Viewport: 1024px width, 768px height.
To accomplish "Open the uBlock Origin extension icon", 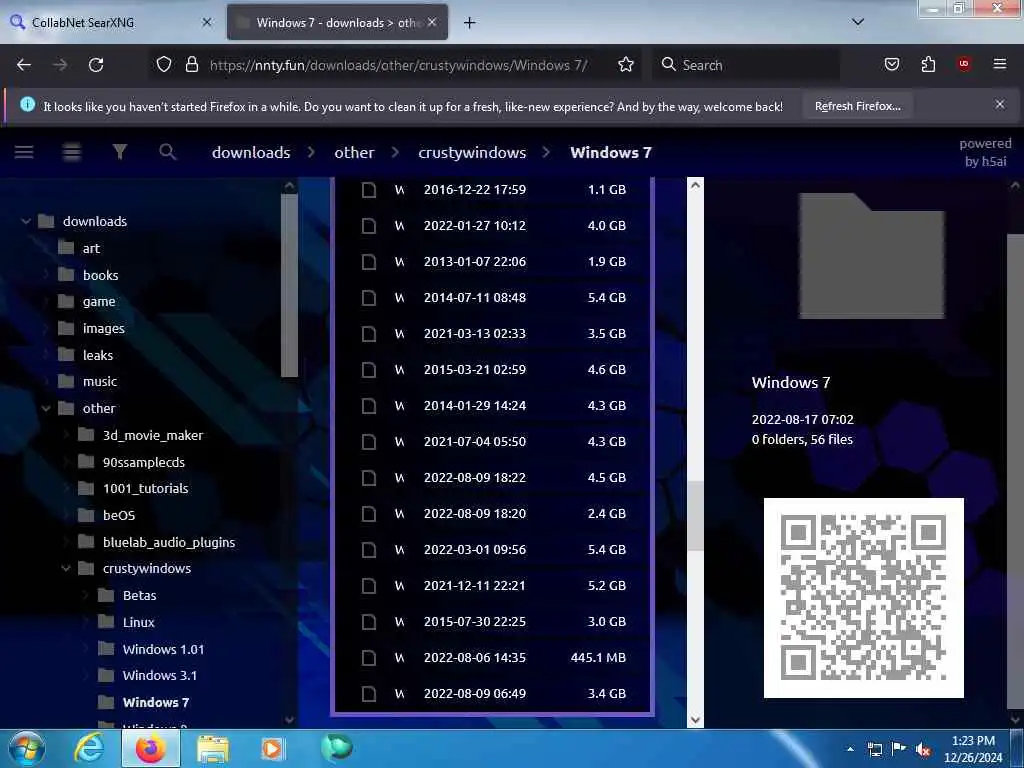I will (964, 64).
